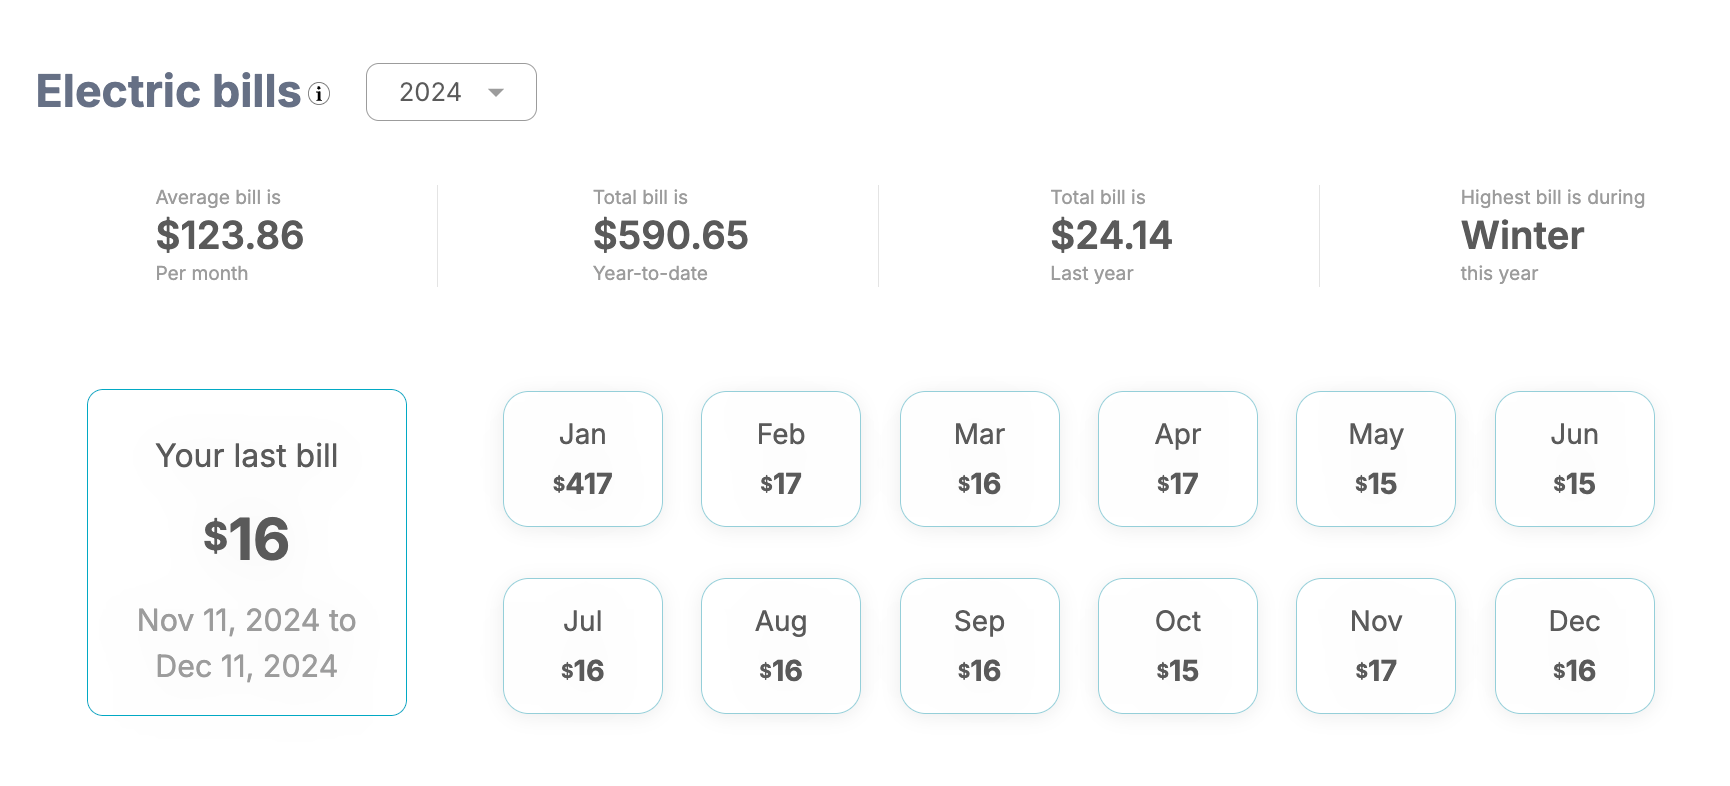This screenshot has width=1730, height=786.
Task: Choose the Apr bill card
Action: (1177, 459)
